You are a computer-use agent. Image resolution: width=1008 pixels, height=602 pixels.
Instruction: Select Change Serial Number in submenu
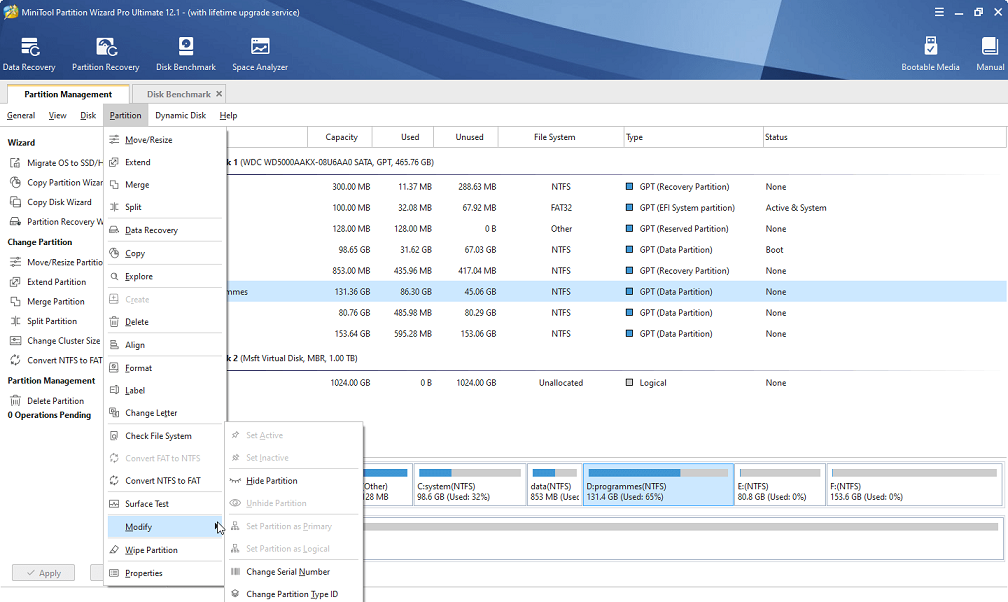click(x=294, y=572)
